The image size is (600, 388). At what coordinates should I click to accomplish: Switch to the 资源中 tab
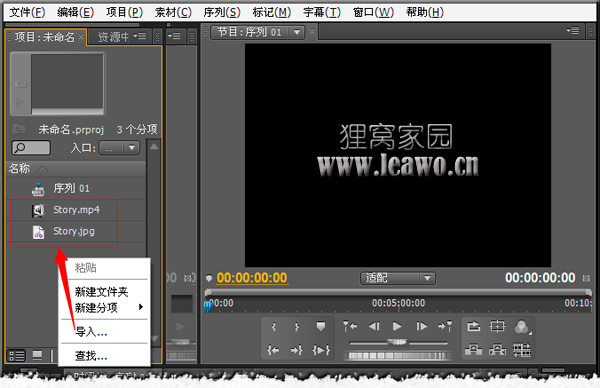click(x=113, y=37)
